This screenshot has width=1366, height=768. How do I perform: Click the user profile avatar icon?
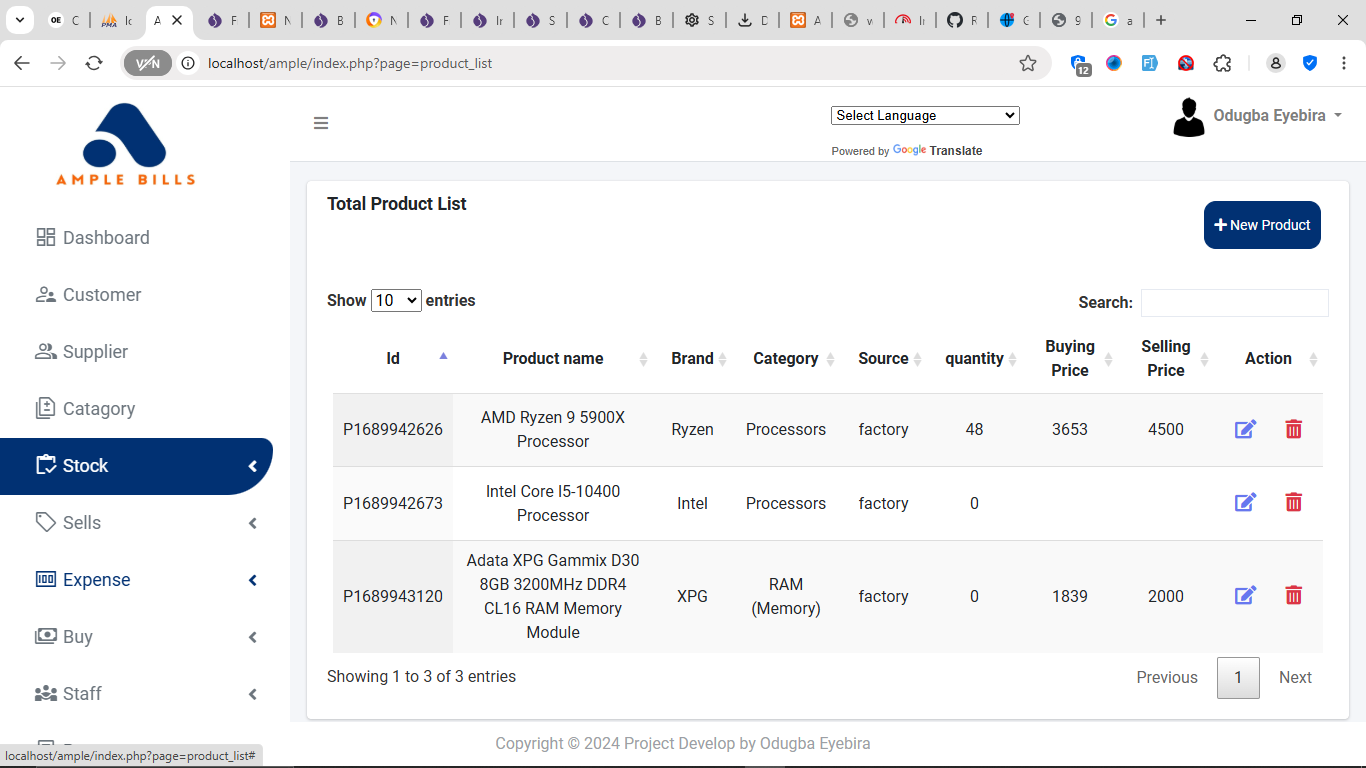click(x=1188, y=117)
